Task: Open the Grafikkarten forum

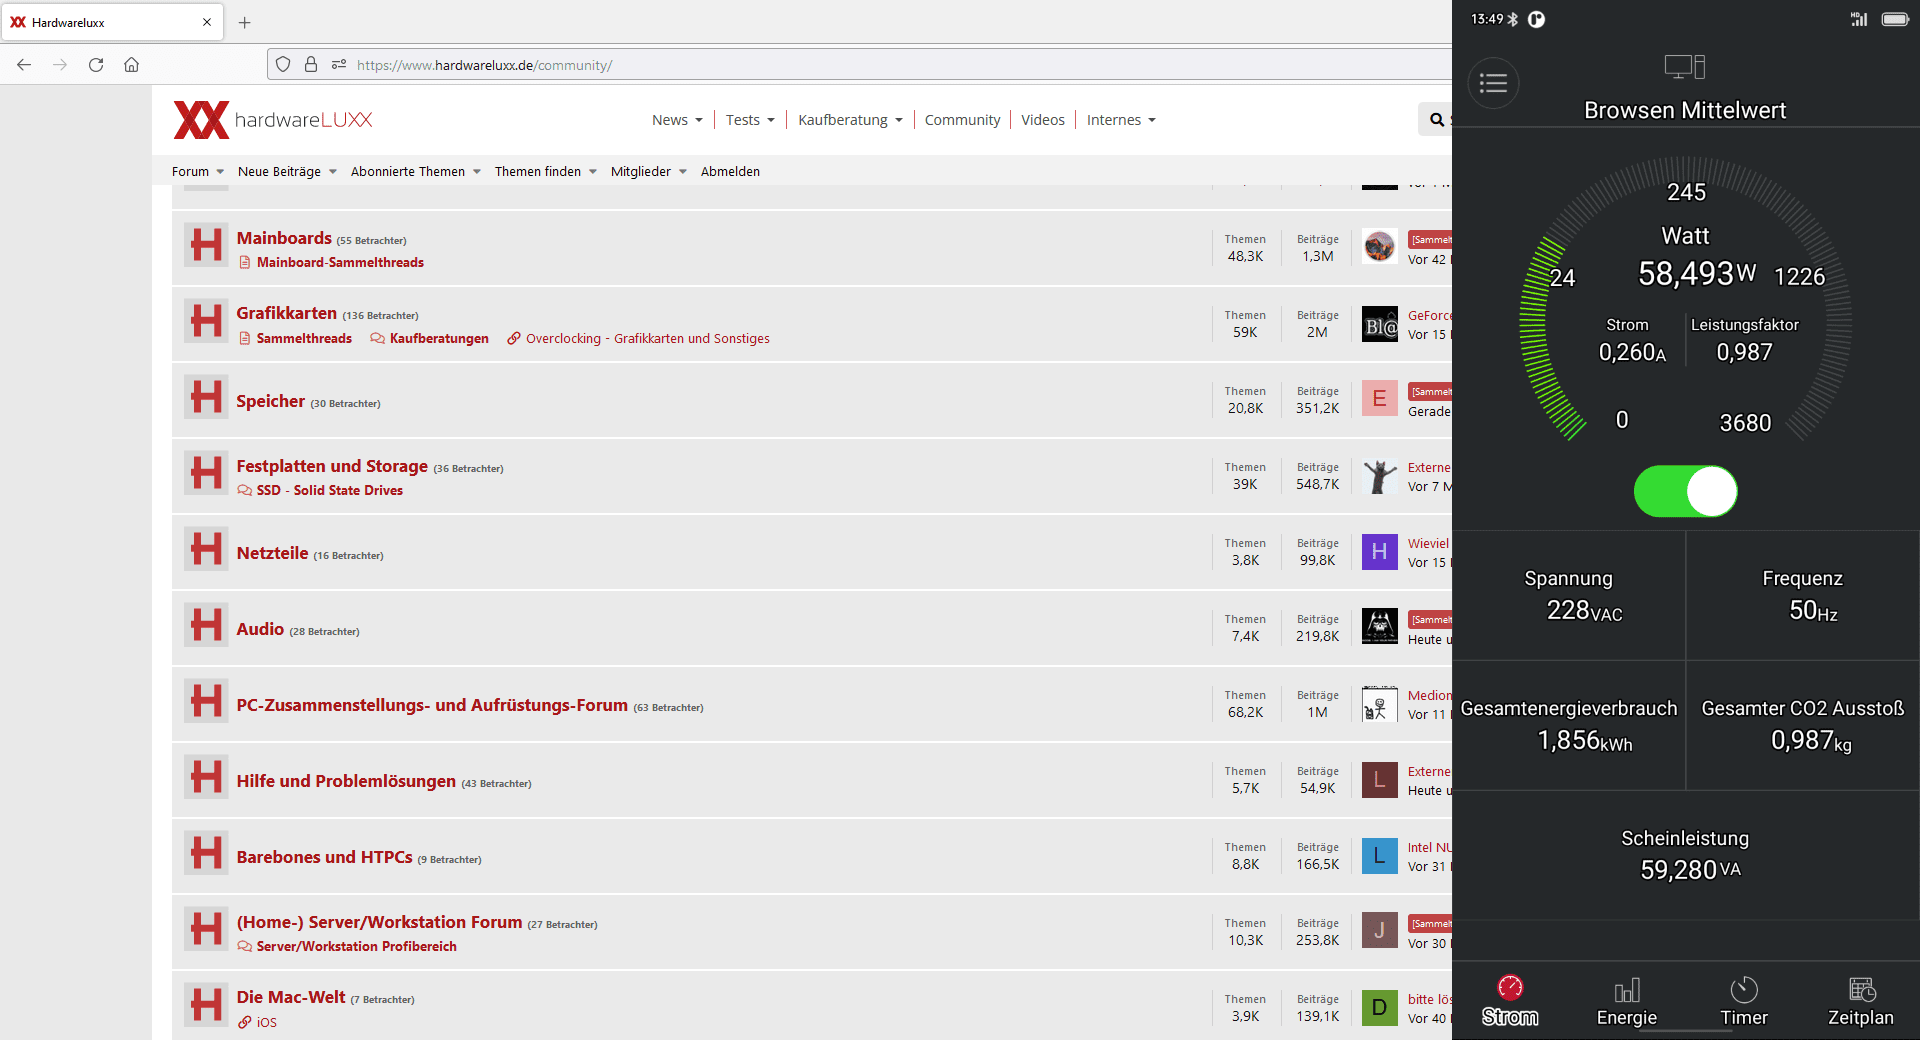Action: [x=286, y=313]
